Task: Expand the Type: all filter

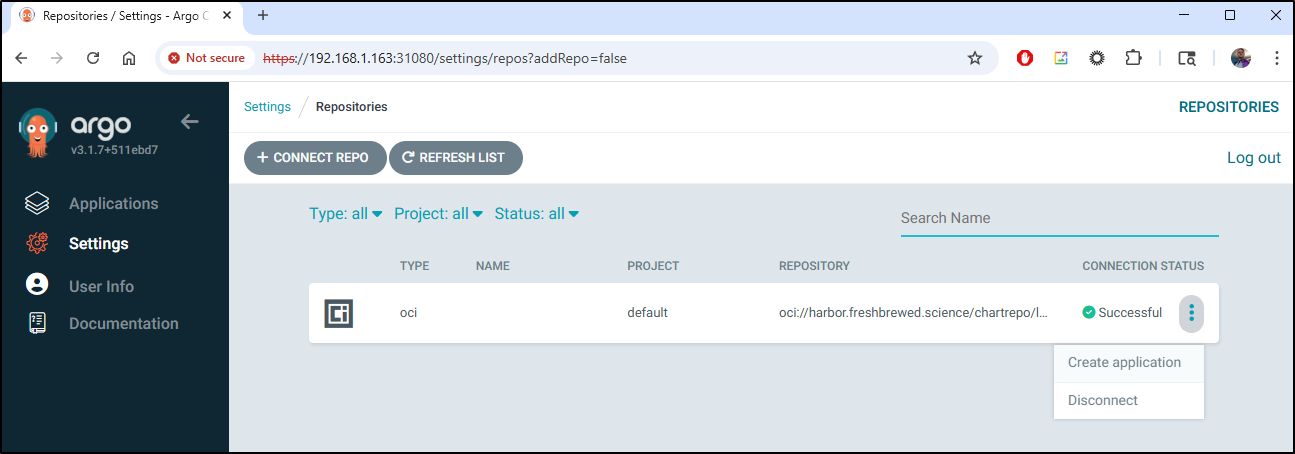Action: pos(345,214)
